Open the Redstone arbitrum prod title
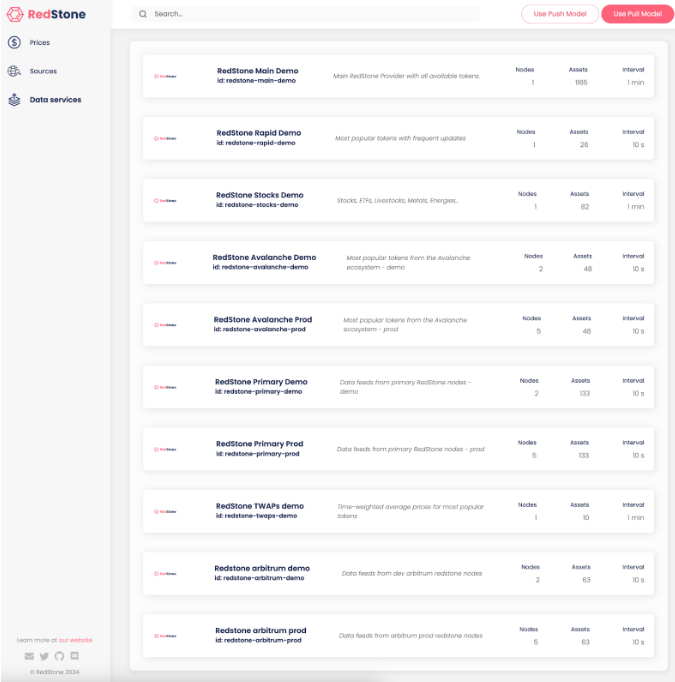This screenshot has width=675, height=682. tap(261, 630)
